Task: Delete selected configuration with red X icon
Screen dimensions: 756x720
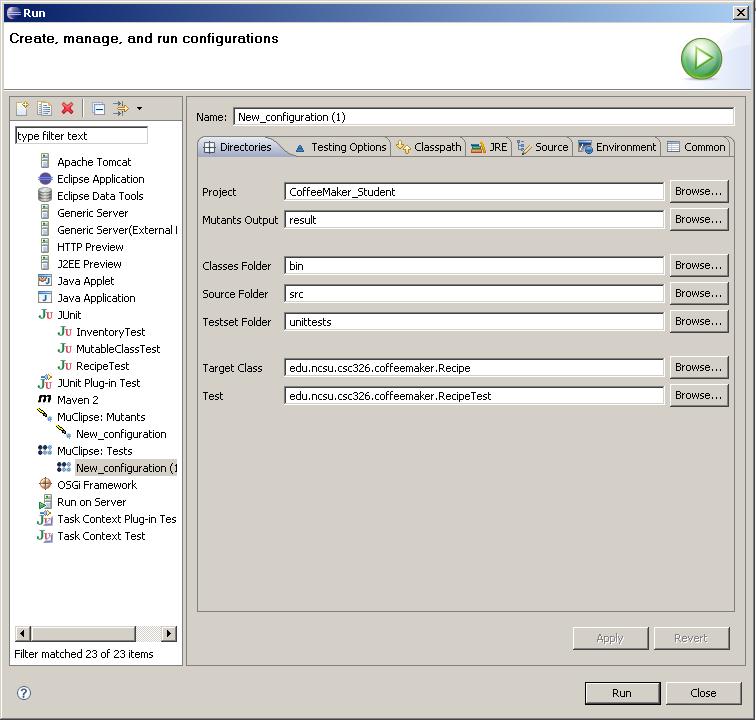Action: point(68,108)
